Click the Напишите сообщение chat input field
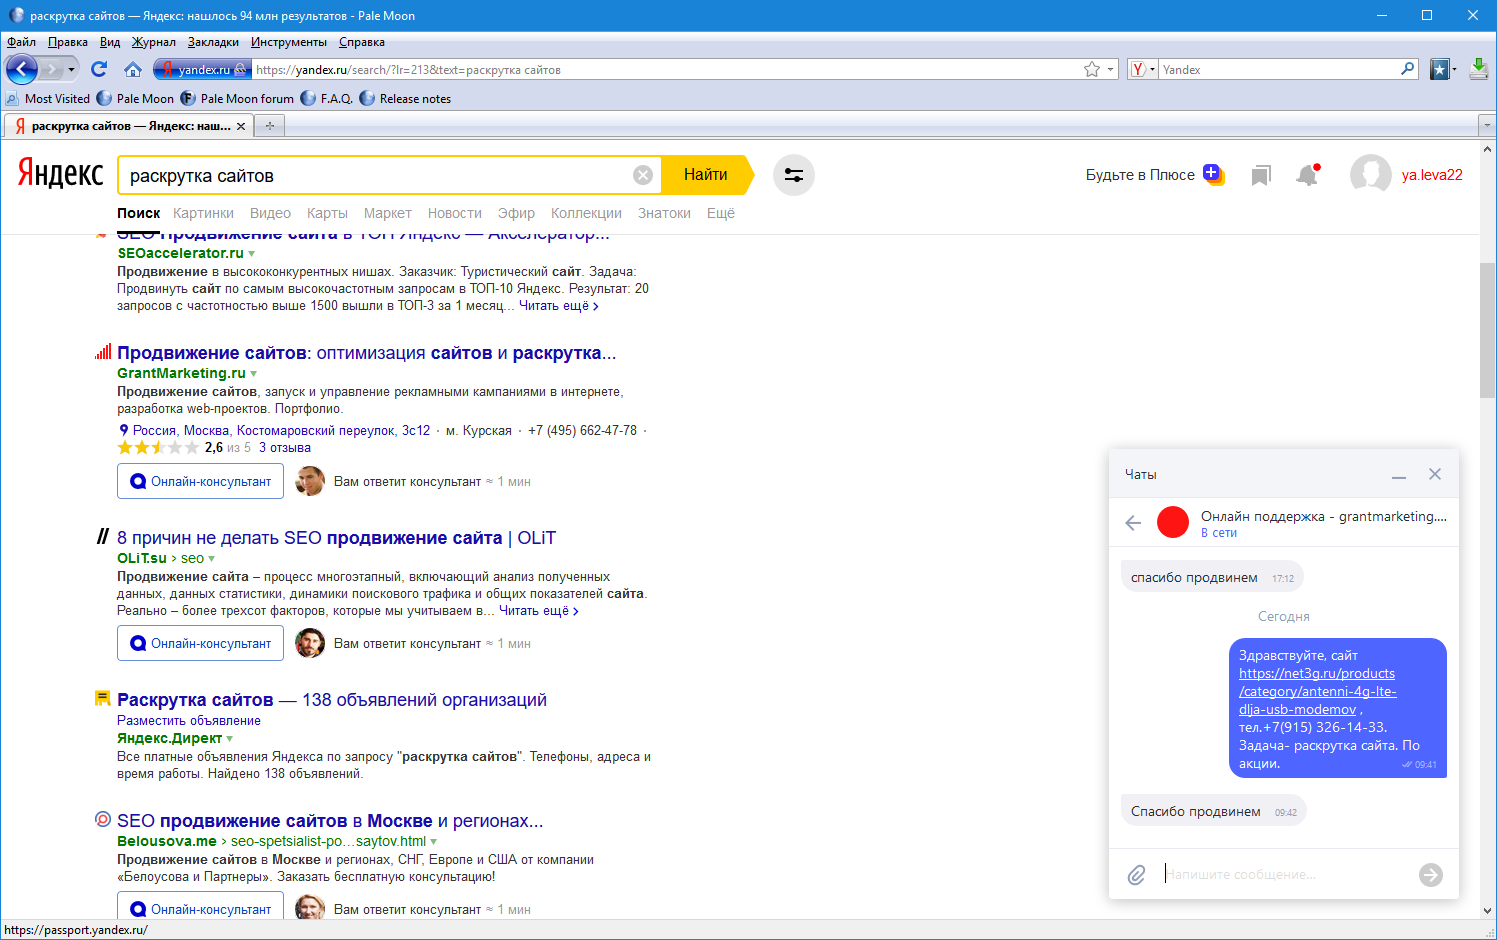 coord(1287,875)
